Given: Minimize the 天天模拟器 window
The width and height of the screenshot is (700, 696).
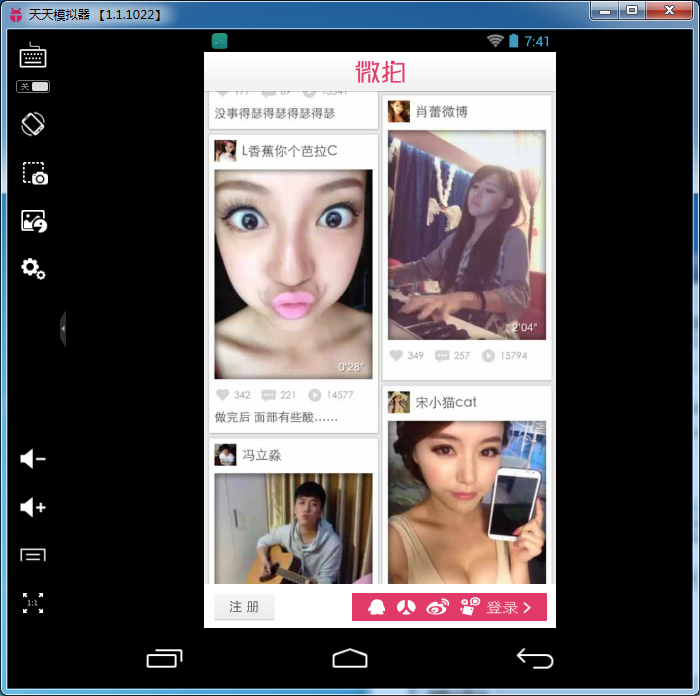Looking at the screenshot, I should [605, 11].
